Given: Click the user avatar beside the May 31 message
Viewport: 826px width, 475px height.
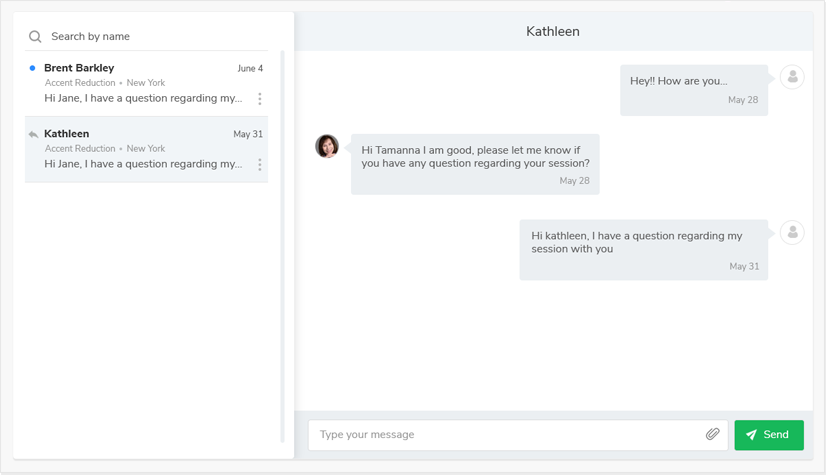Looking at the screenshot, I should pos(792,232).
